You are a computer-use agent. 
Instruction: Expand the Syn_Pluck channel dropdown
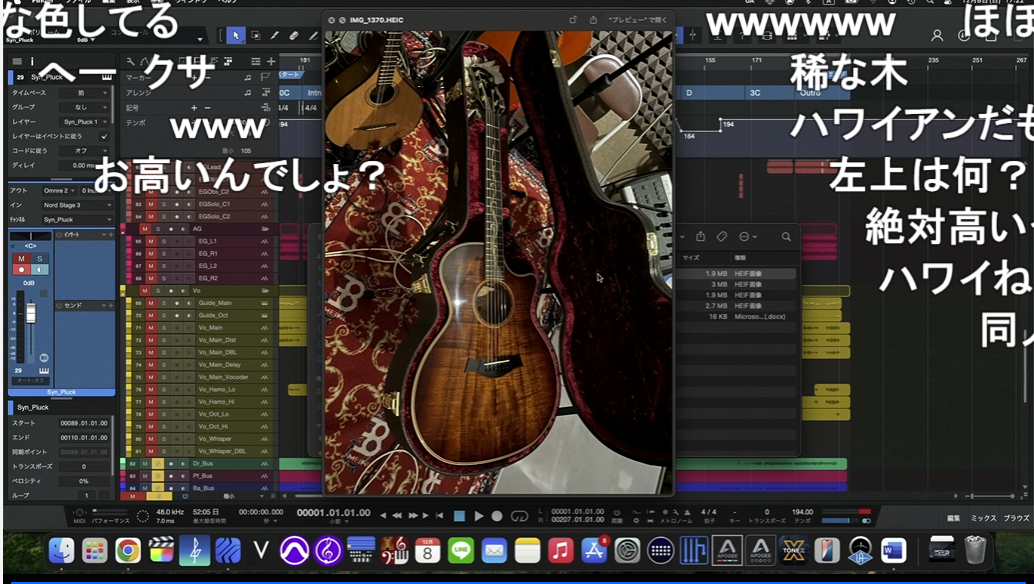coord(76,219)
